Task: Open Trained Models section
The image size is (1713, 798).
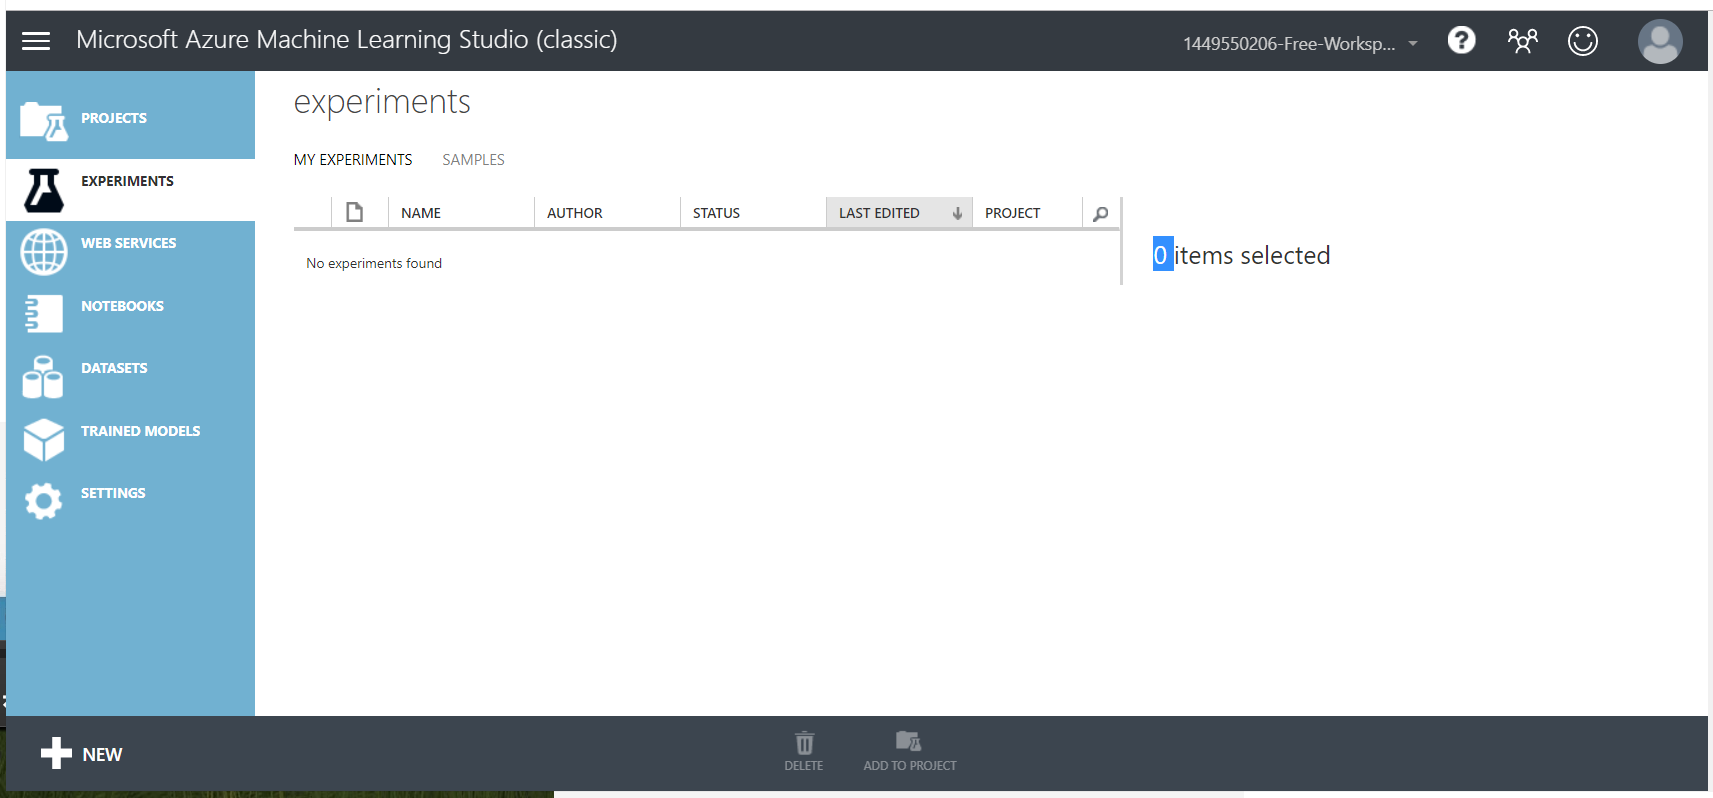Action: [x=140, y=431]
